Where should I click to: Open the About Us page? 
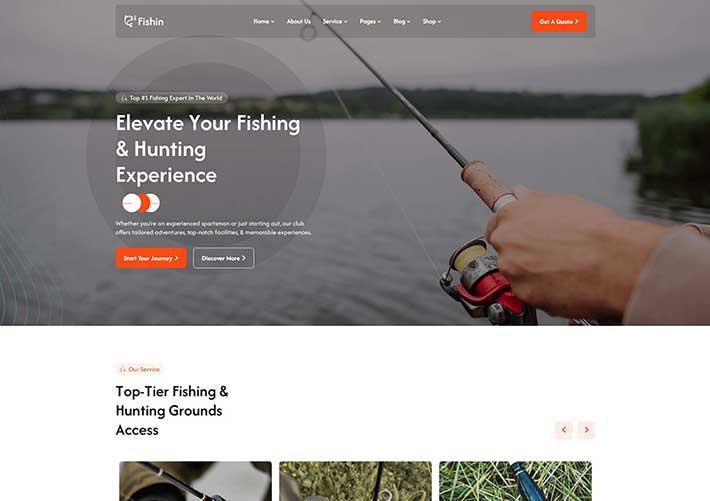[x=298, y=21]
